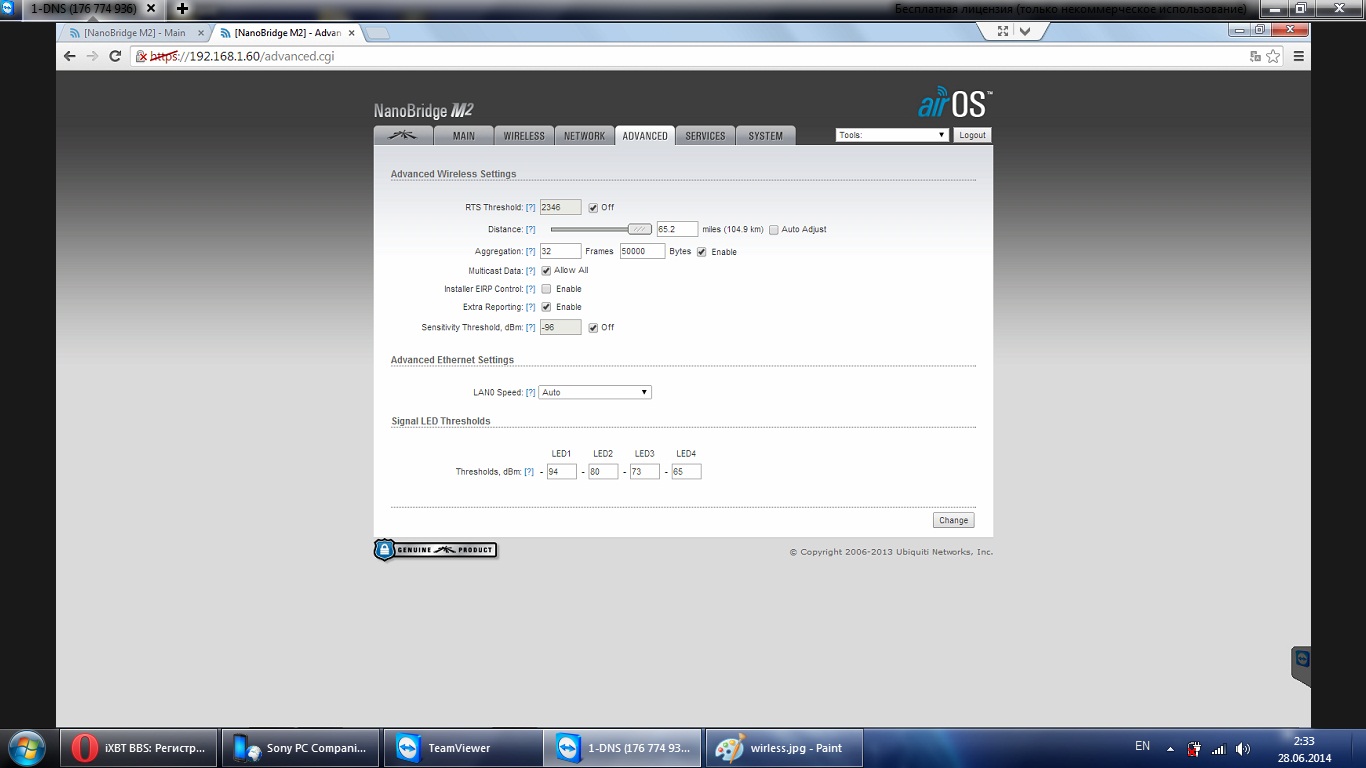The image size is (1366, 768).
Task: Open the wirless.jpg Paint taskbar button
Action: pos(784,748)
